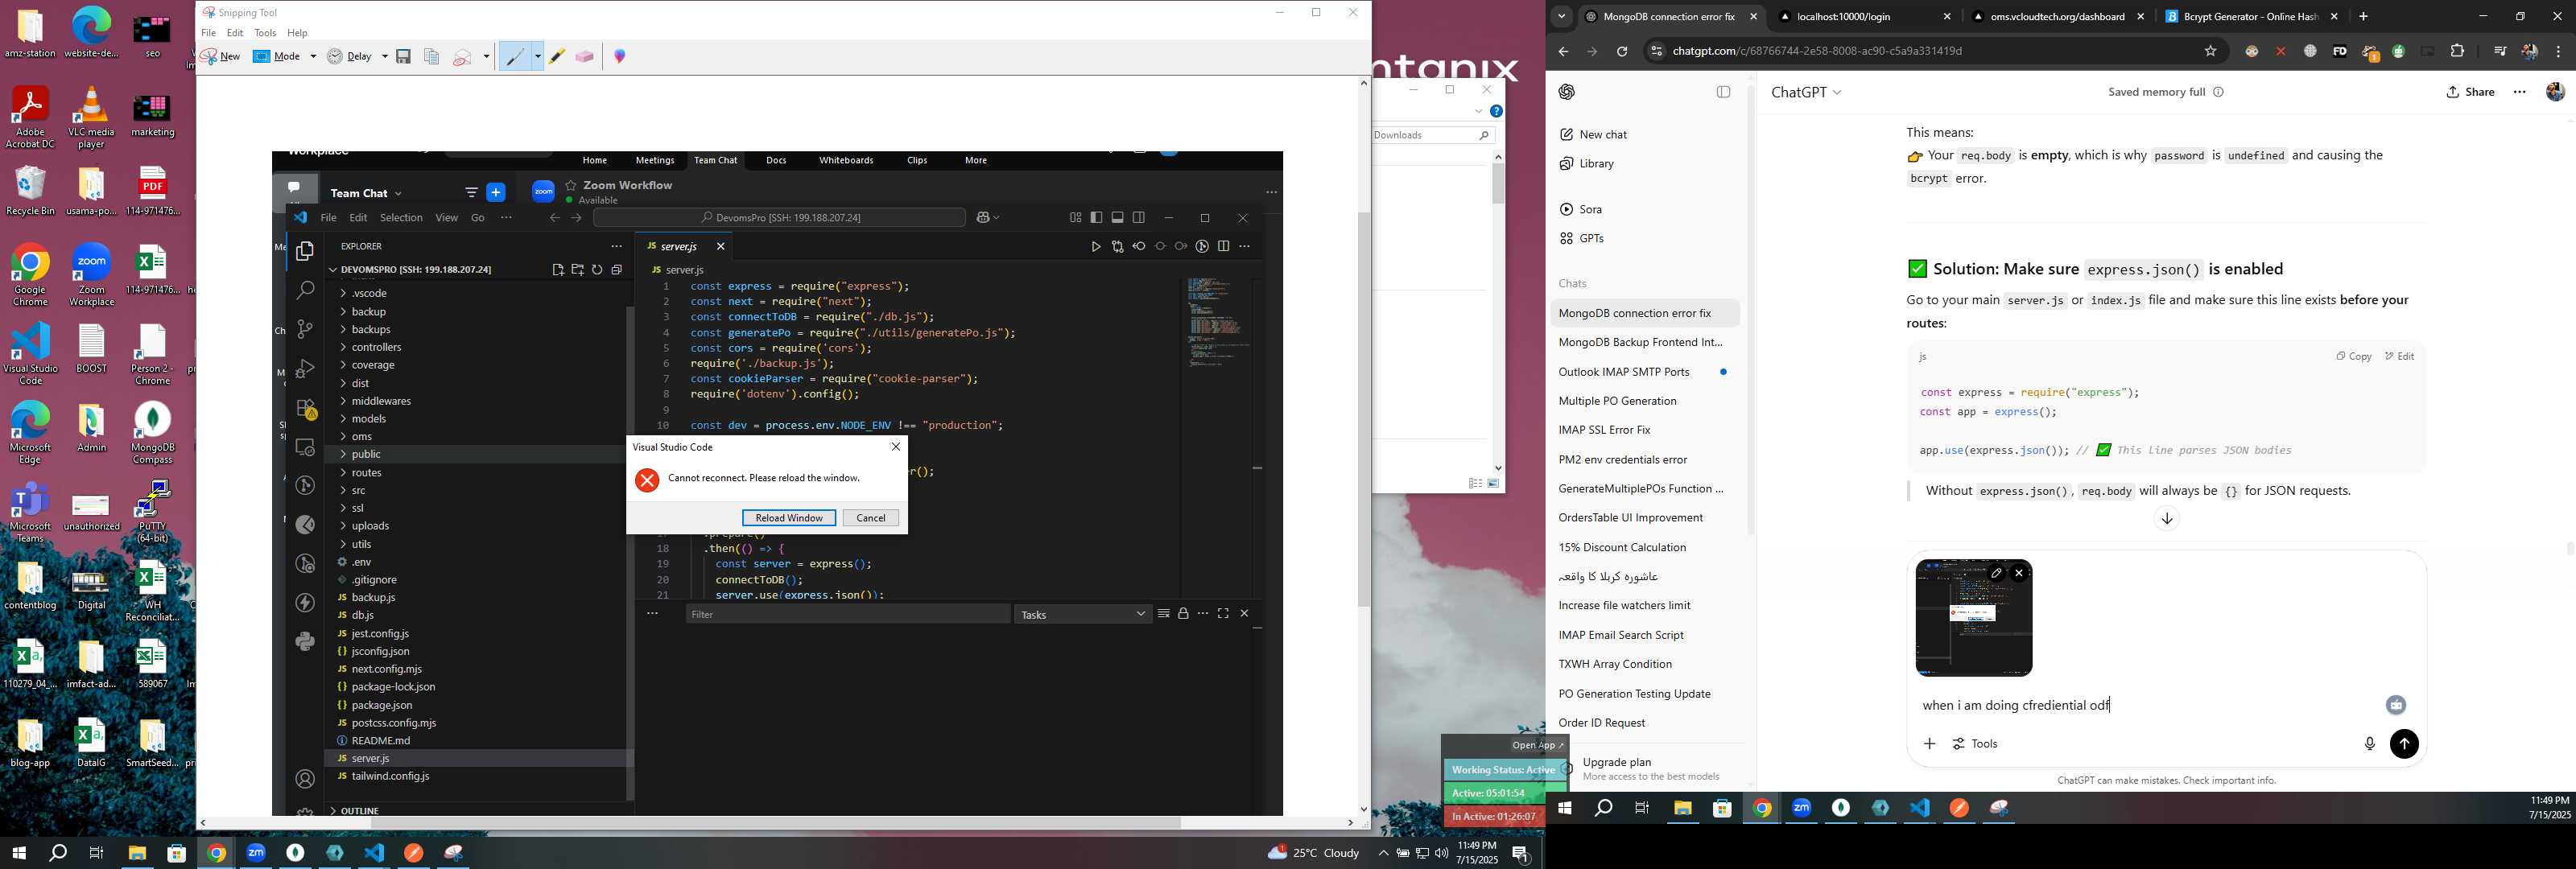Open the Snipping Tool Tools menu
This screenshot has width=2576, height=869.
coord(265,33)
